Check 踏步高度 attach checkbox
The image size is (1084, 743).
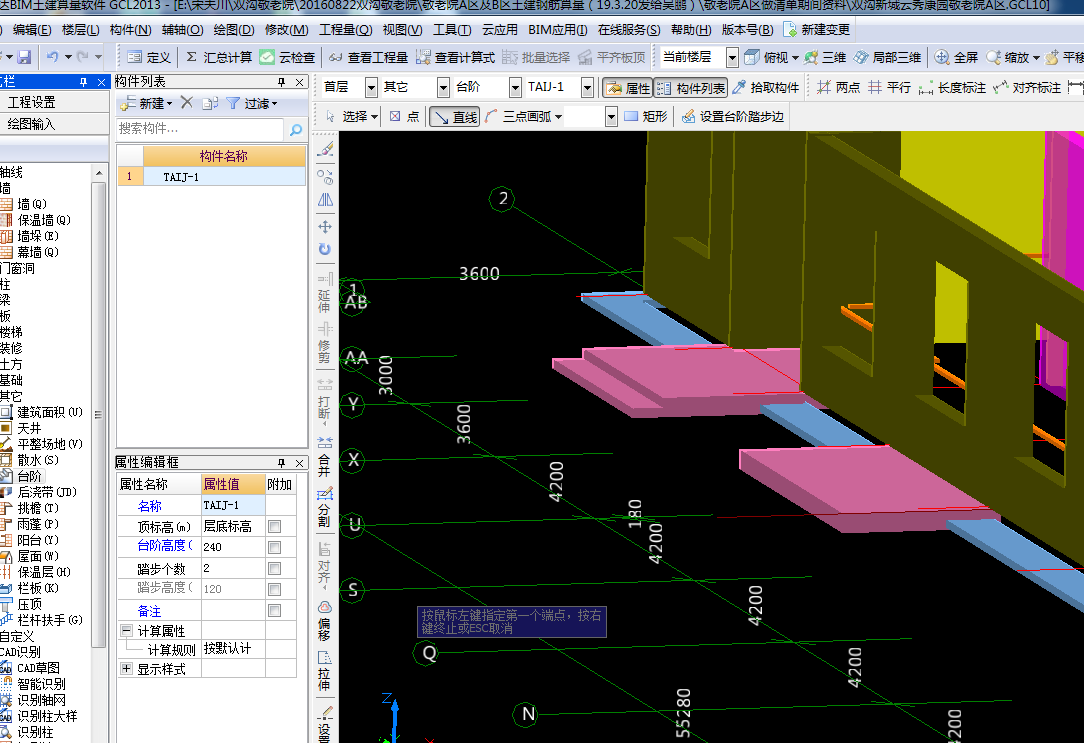coord(274,590)
